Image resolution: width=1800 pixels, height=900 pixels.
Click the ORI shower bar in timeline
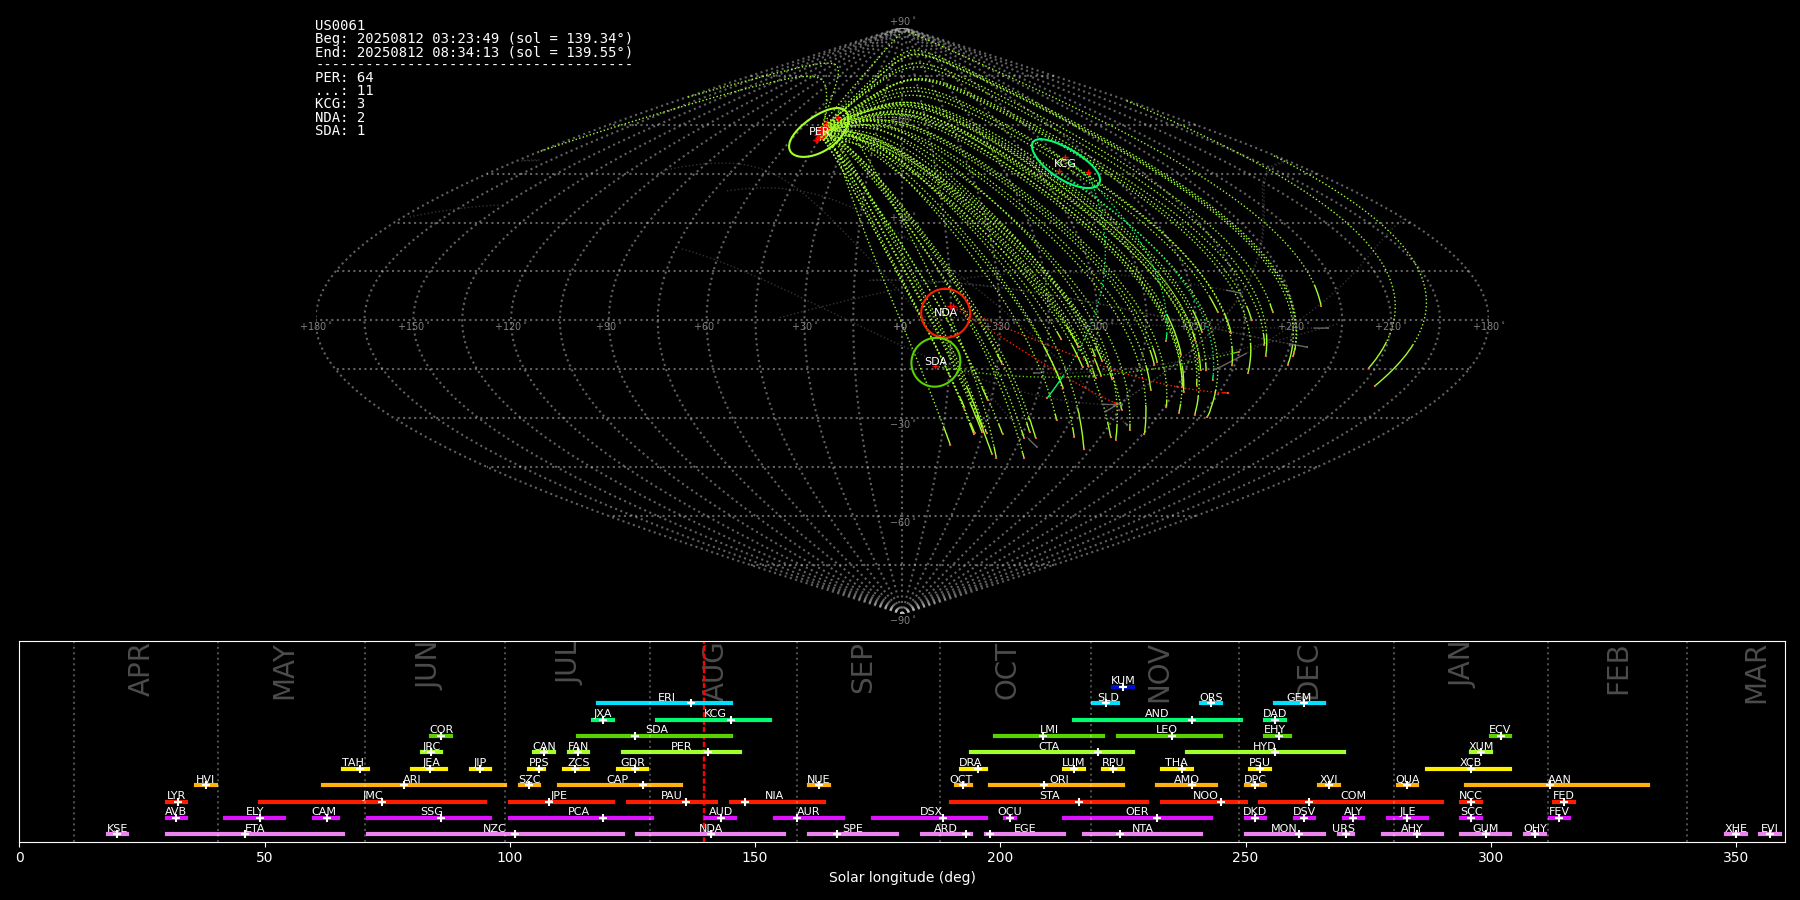1056,785
